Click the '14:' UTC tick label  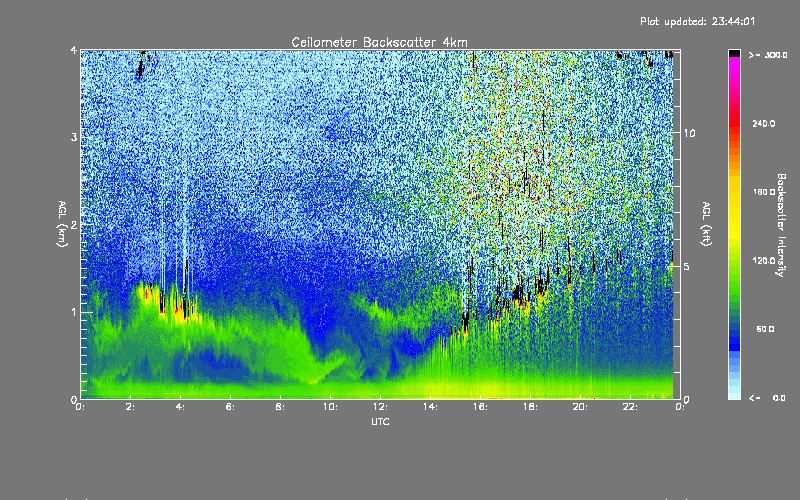[430, 407]
